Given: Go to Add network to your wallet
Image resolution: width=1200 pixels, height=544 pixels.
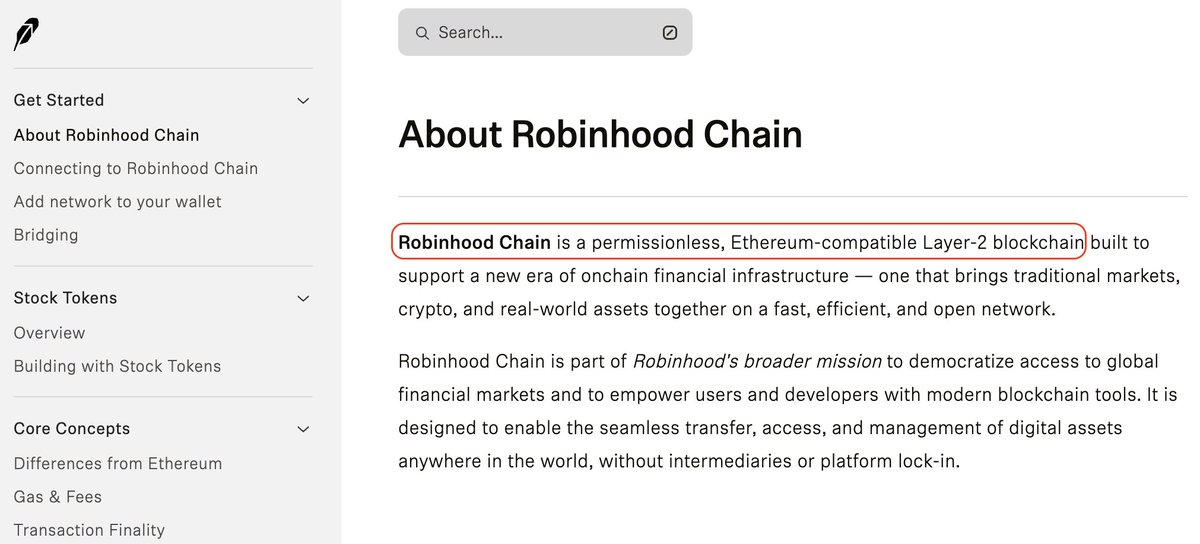Looking at the screenshot, I should coord(118,202).
